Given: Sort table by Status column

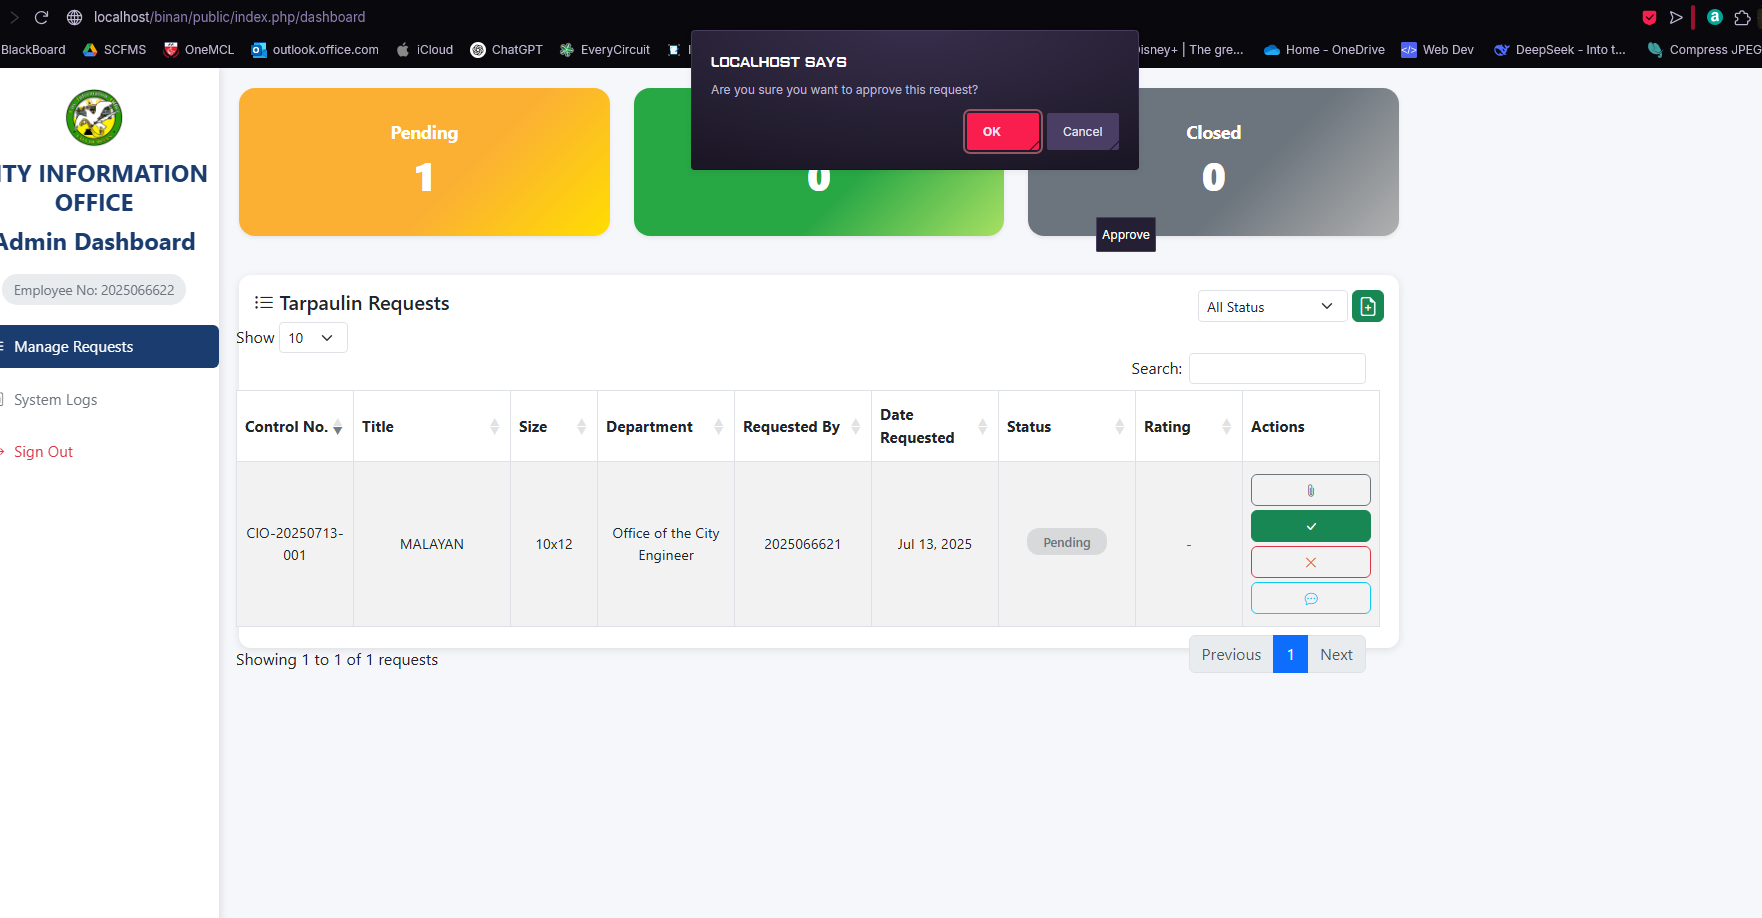Looking at the screenshot, I should [x=1067, y=426].
